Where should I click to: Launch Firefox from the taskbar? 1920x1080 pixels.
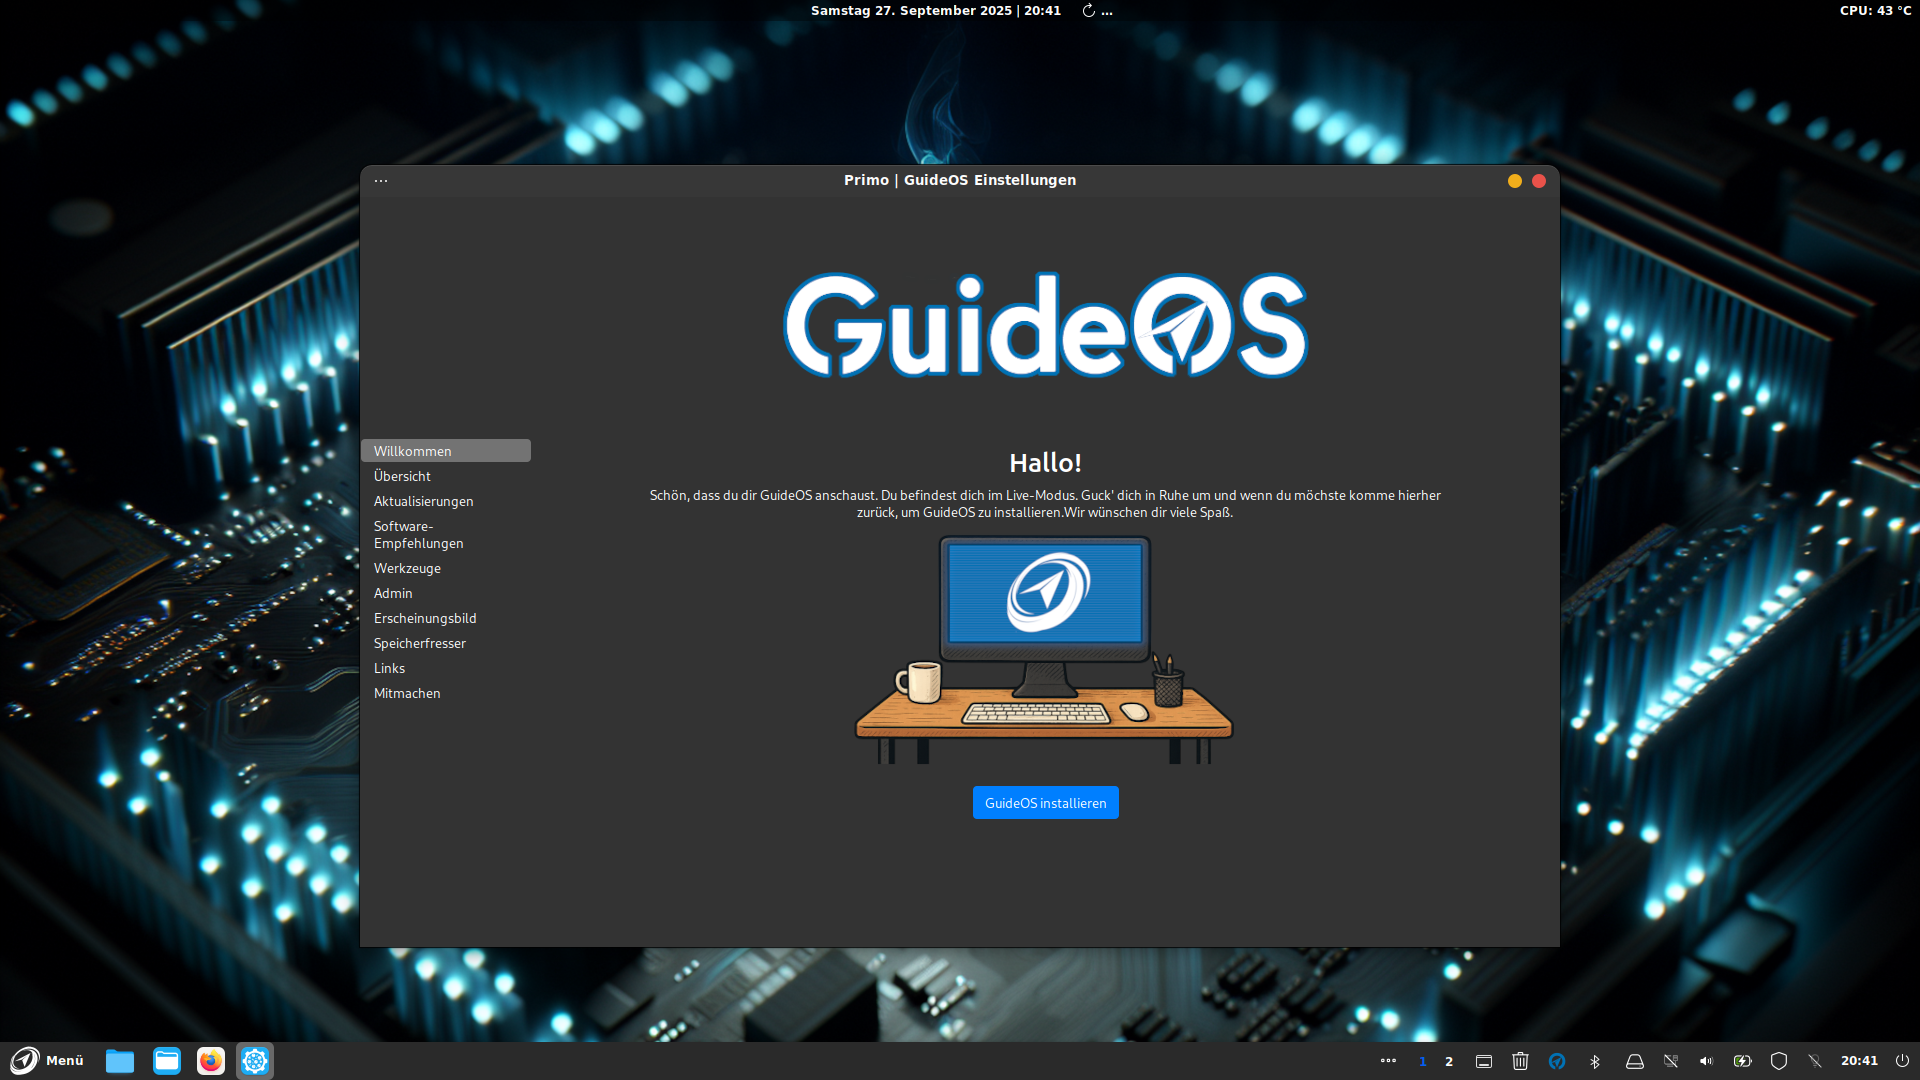click(211, 1061)
